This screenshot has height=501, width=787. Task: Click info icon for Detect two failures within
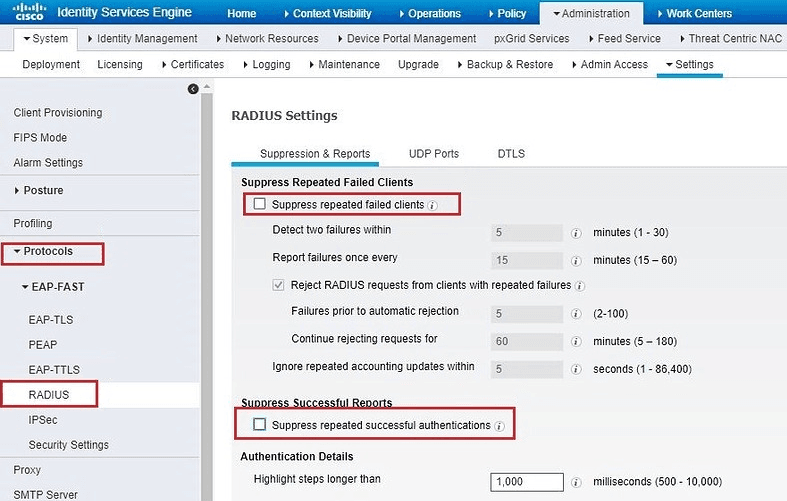point(576,232)
